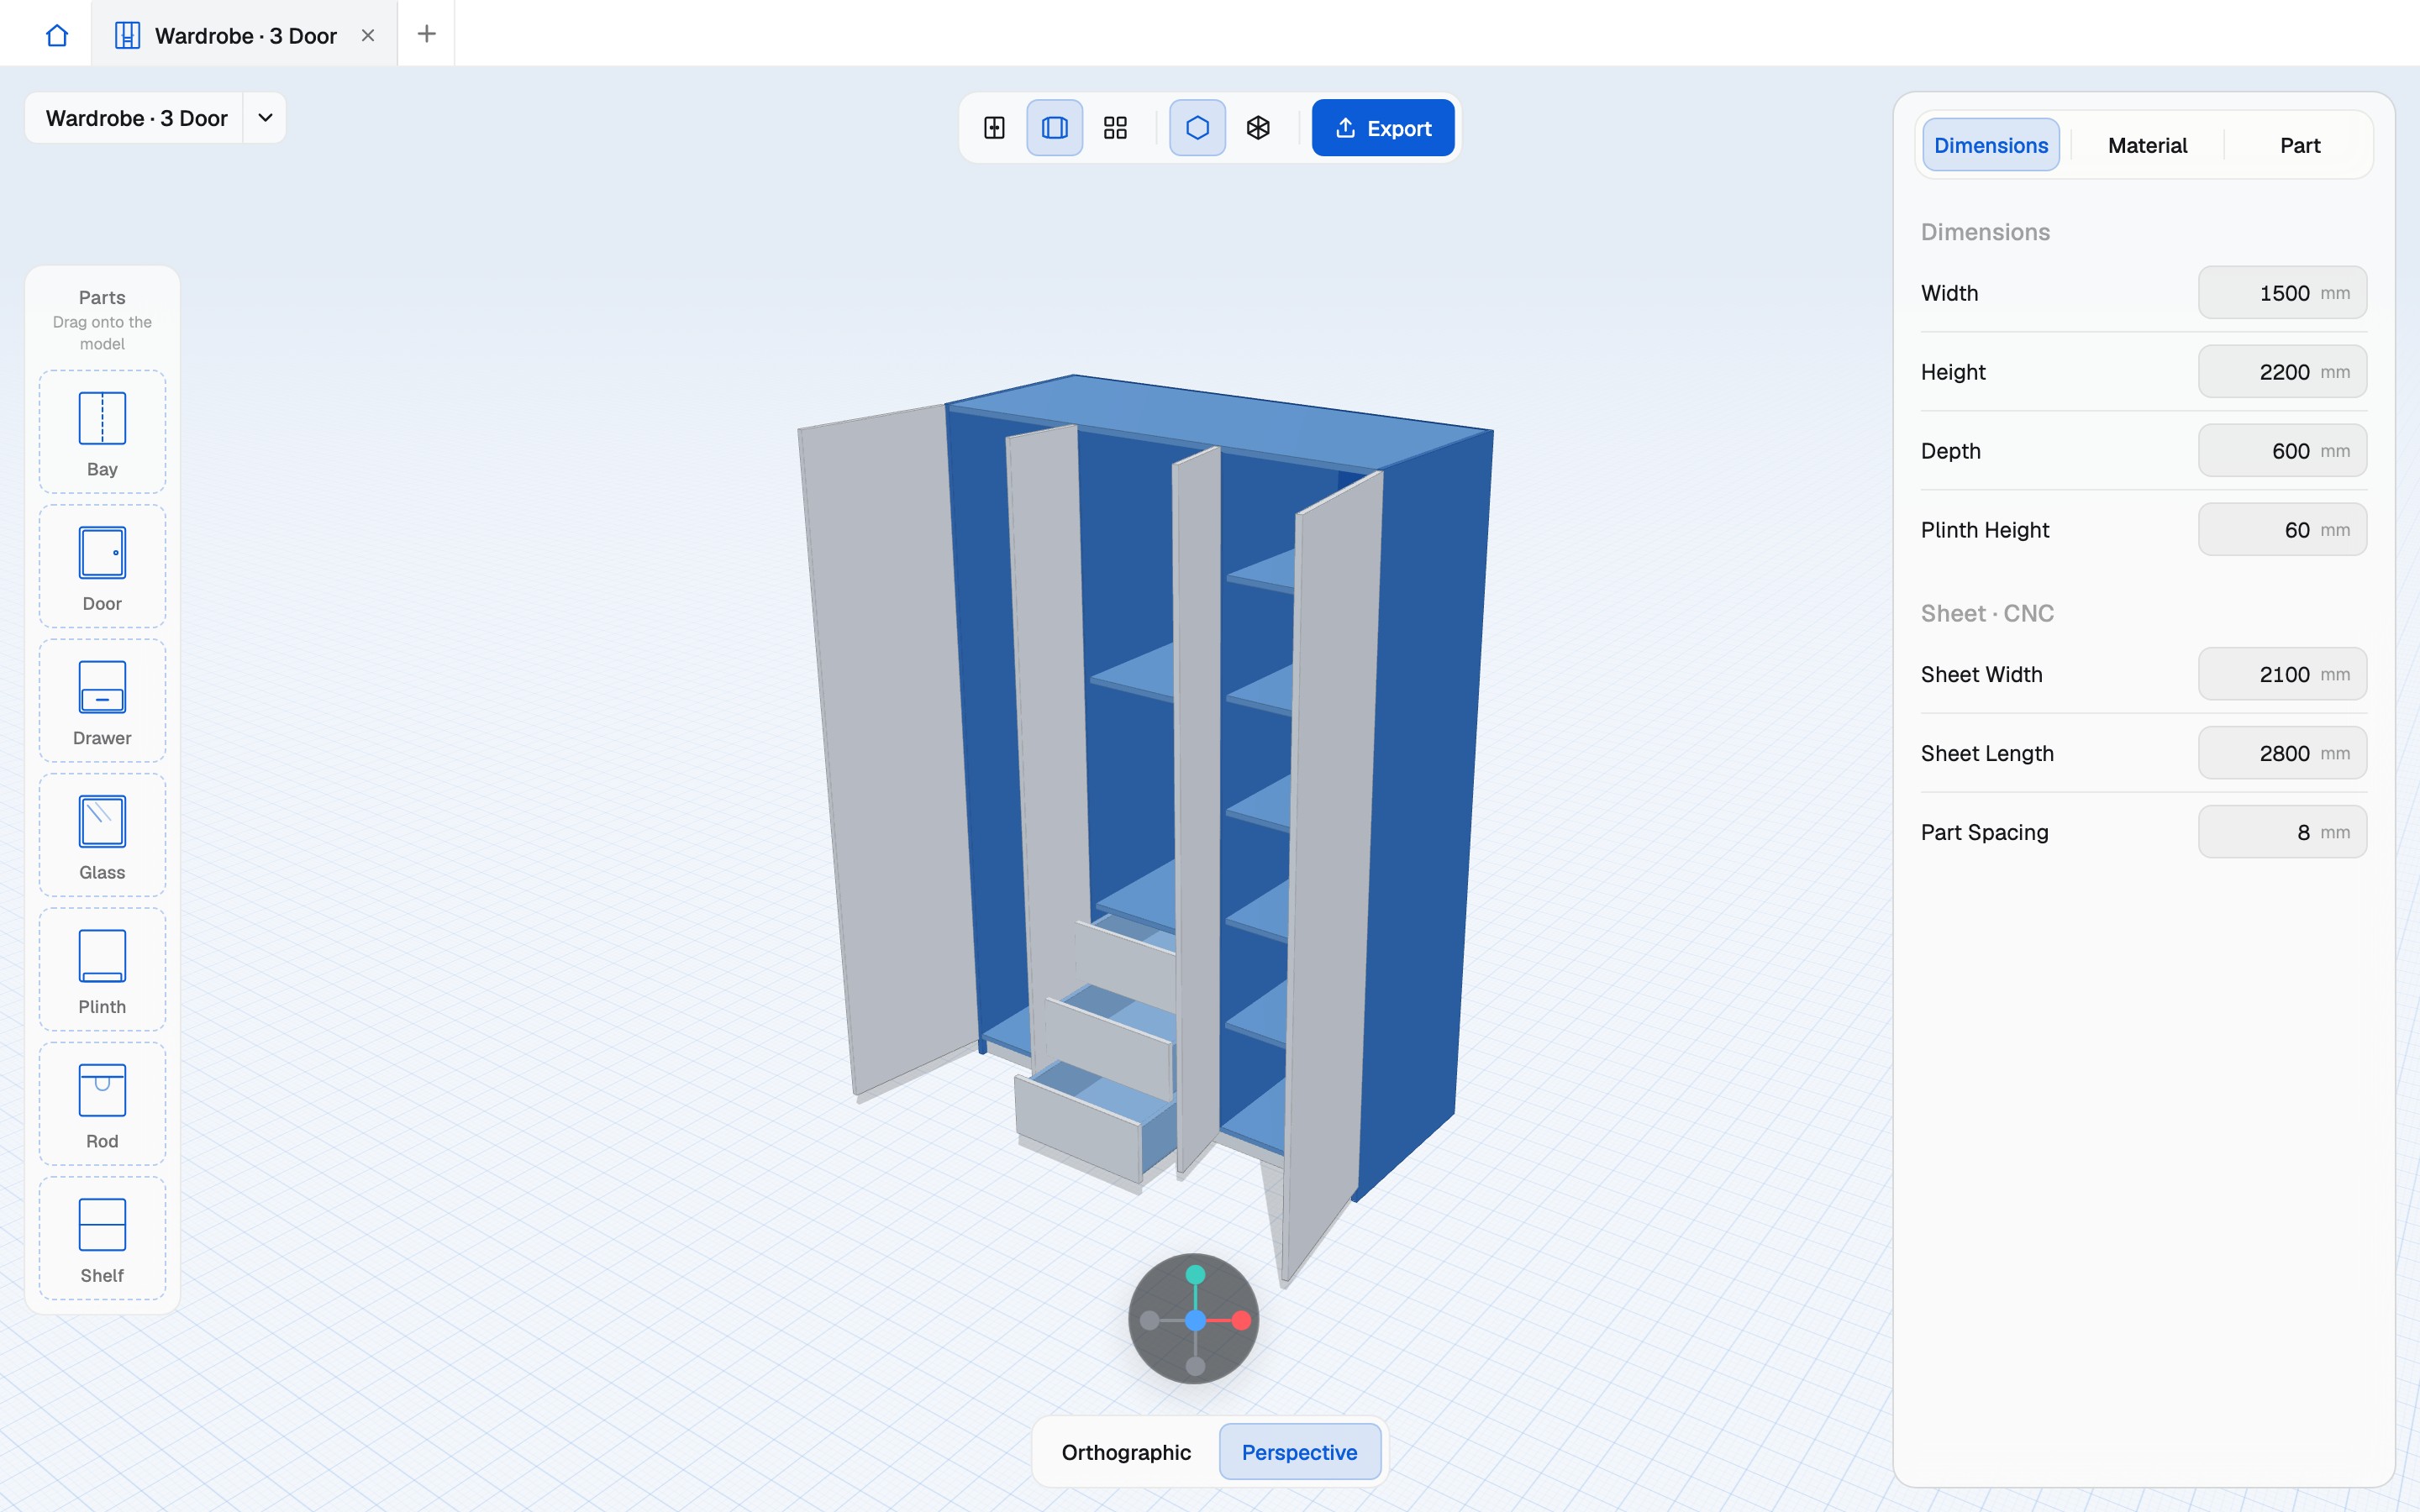Switch to Perspective projection
The image size is (2420, 1512).
1299,1452
